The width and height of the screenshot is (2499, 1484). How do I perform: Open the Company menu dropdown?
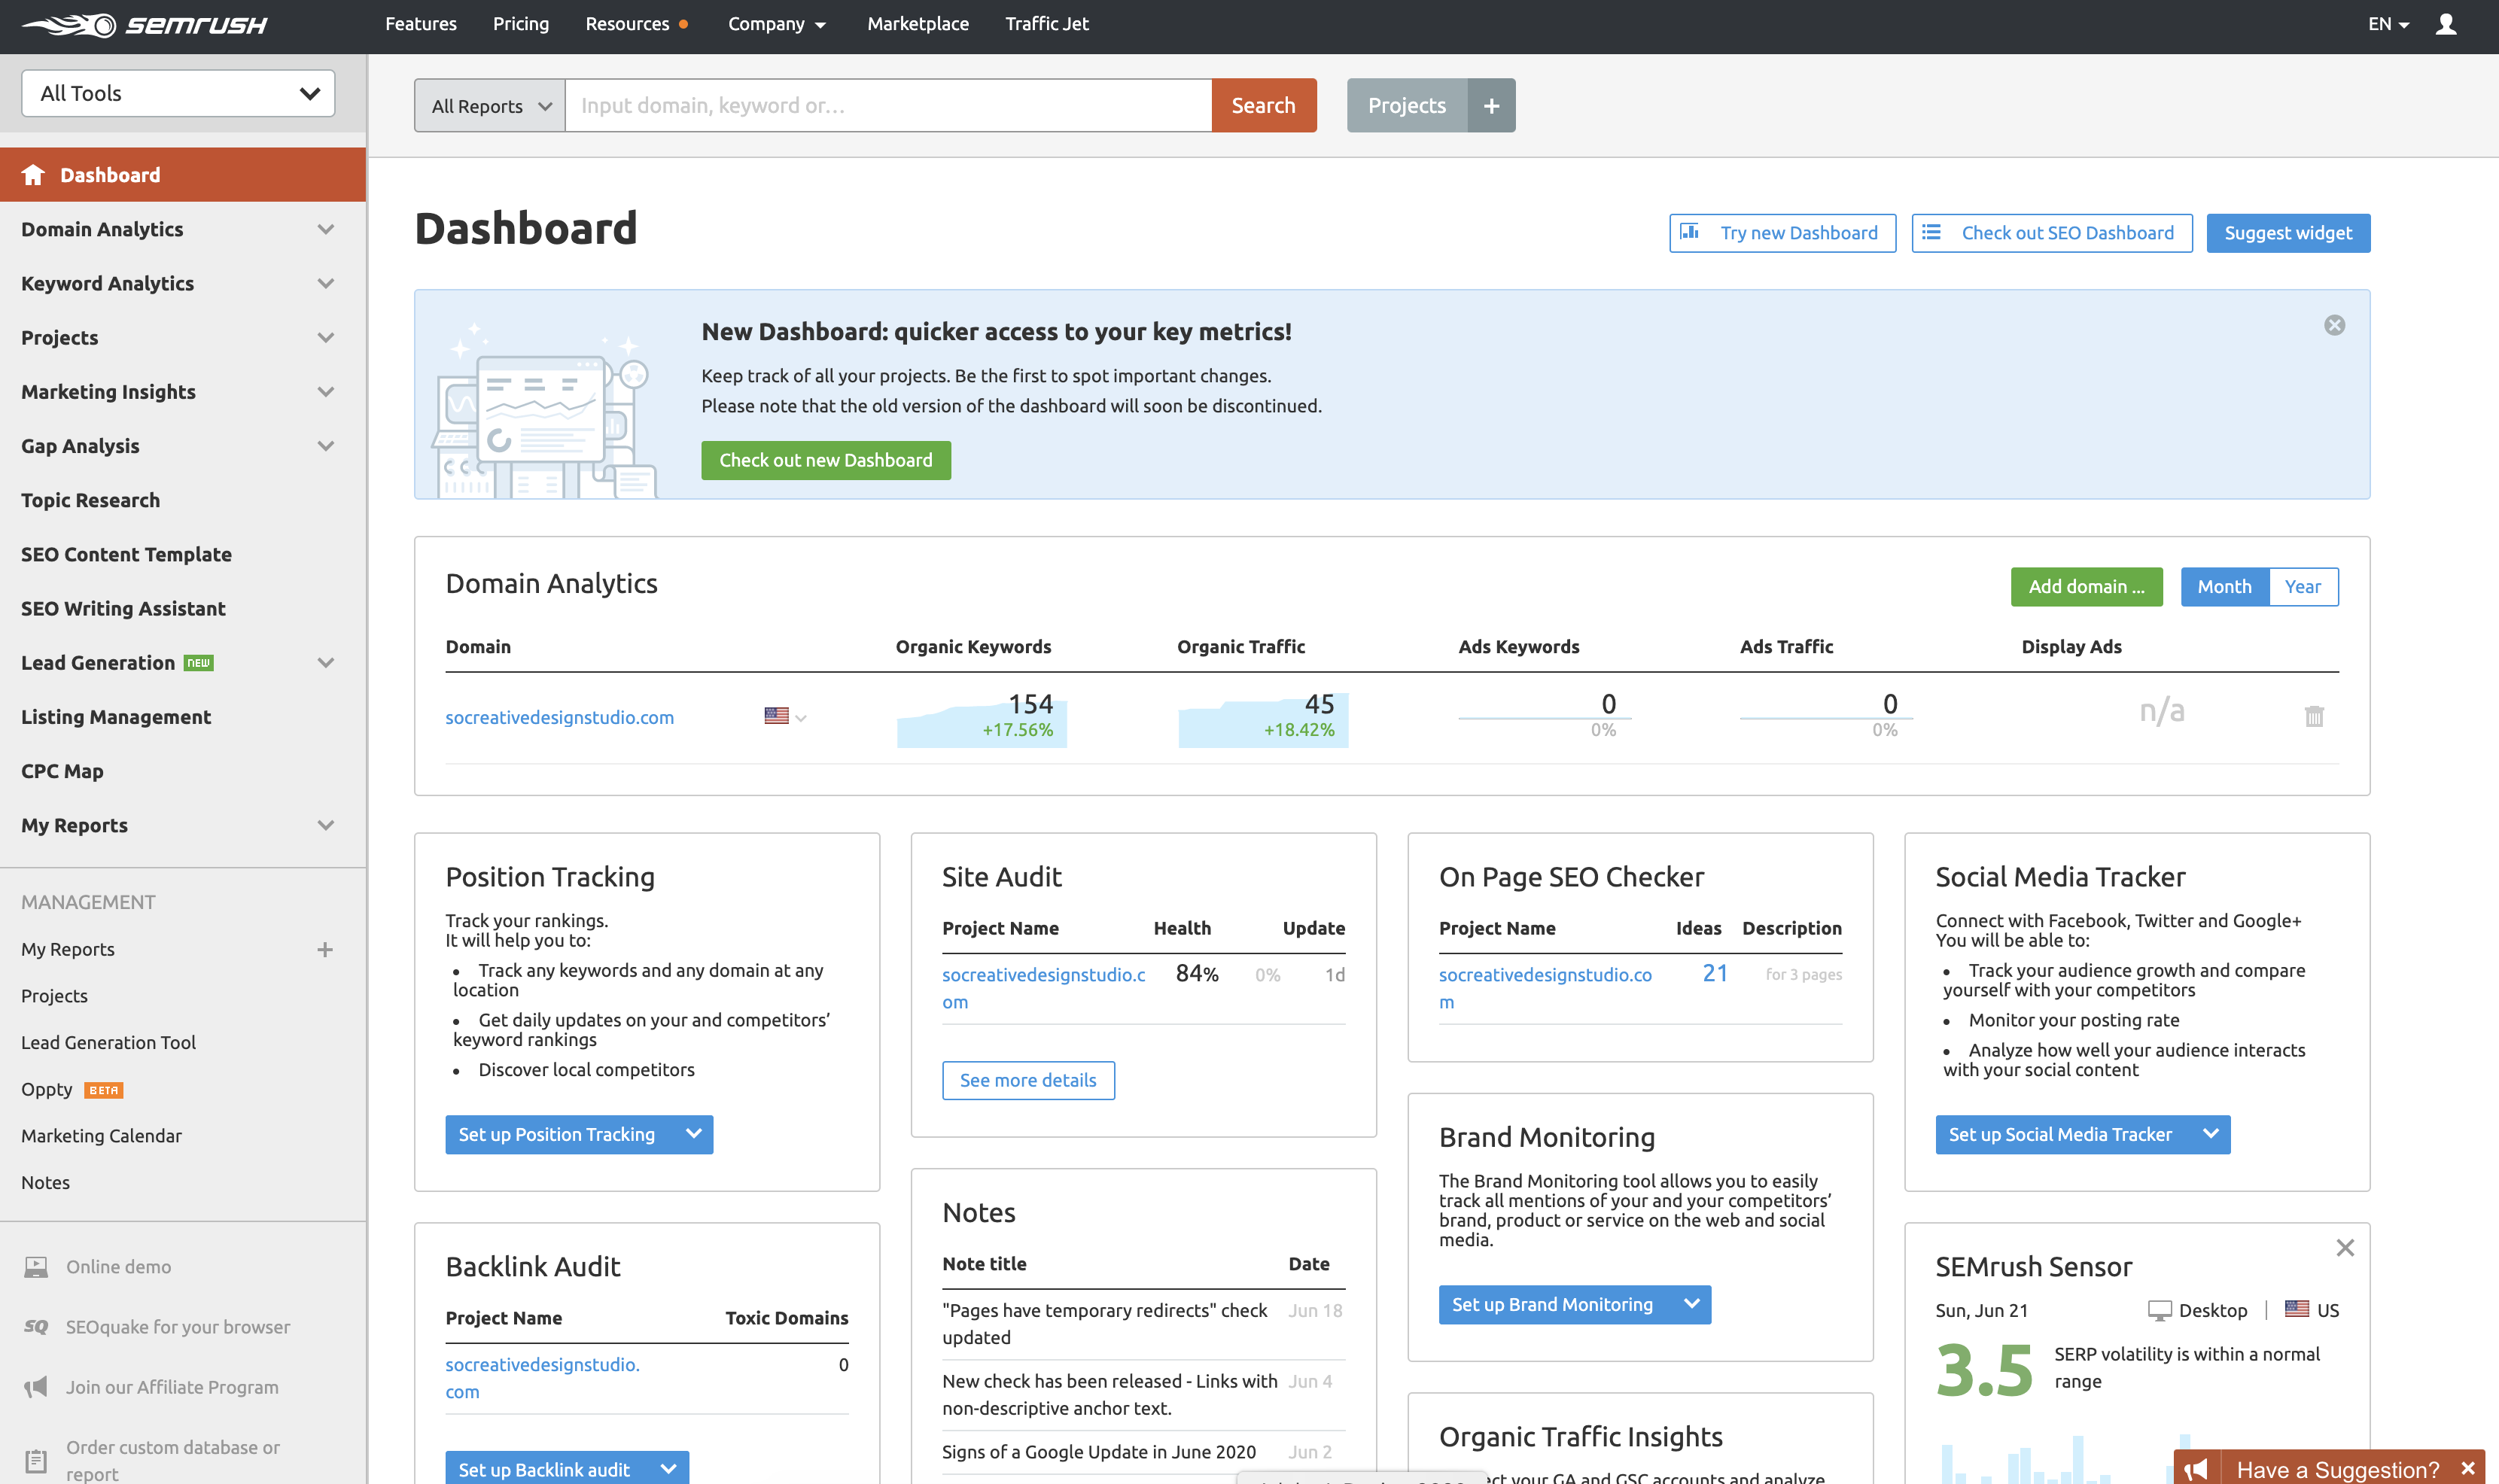point(777,24)
